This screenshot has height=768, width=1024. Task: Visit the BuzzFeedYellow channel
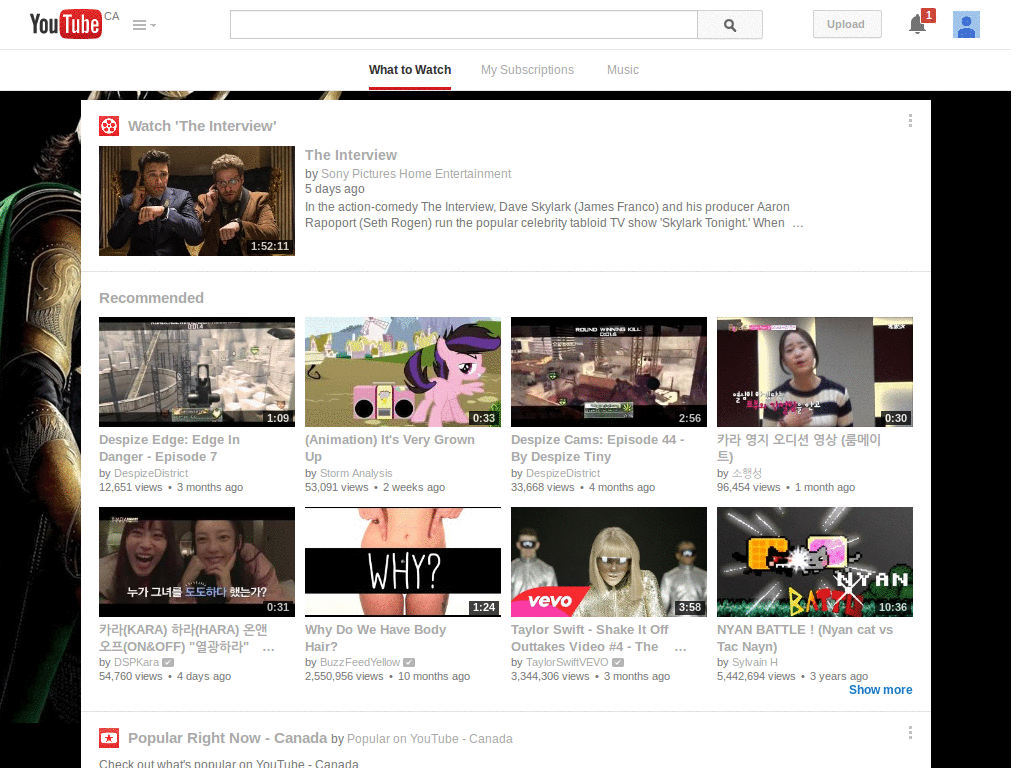(x=360, y=662)
